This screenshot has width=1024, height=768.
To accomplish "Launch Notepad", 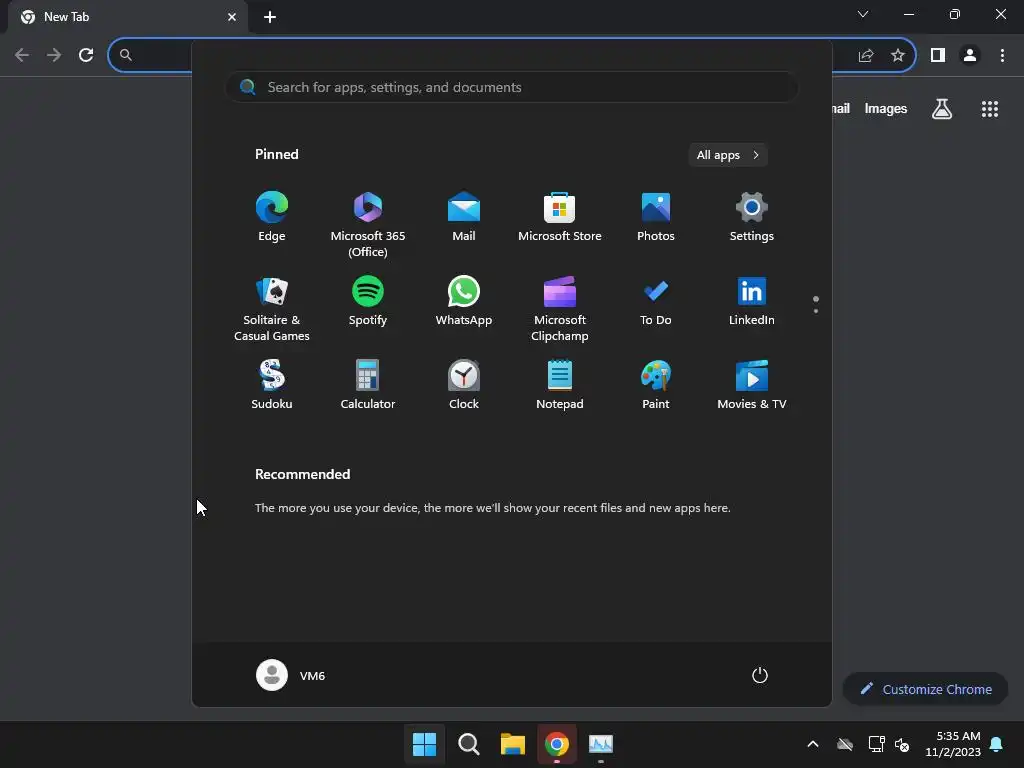I will [560, 385].
